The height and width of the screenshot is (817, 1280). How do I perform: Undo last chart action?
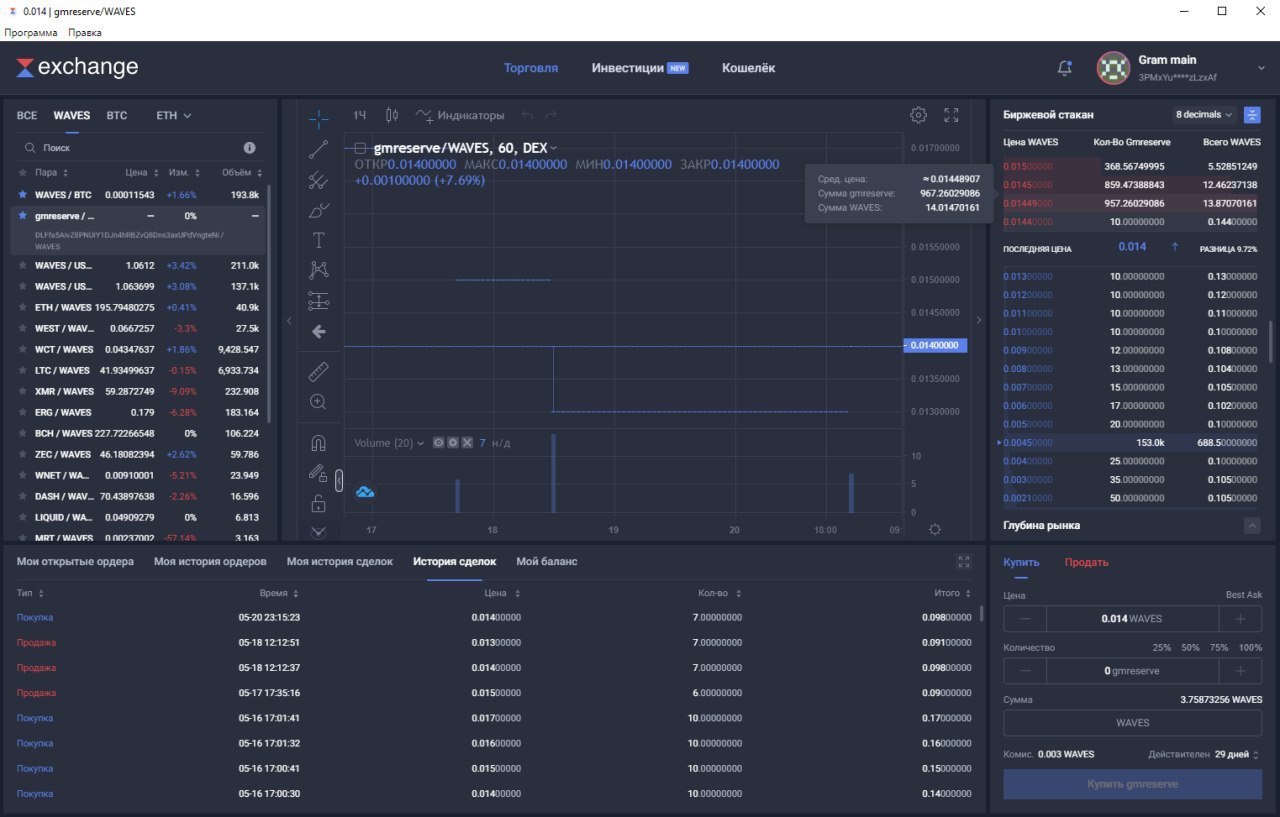(x=527, y=115)
